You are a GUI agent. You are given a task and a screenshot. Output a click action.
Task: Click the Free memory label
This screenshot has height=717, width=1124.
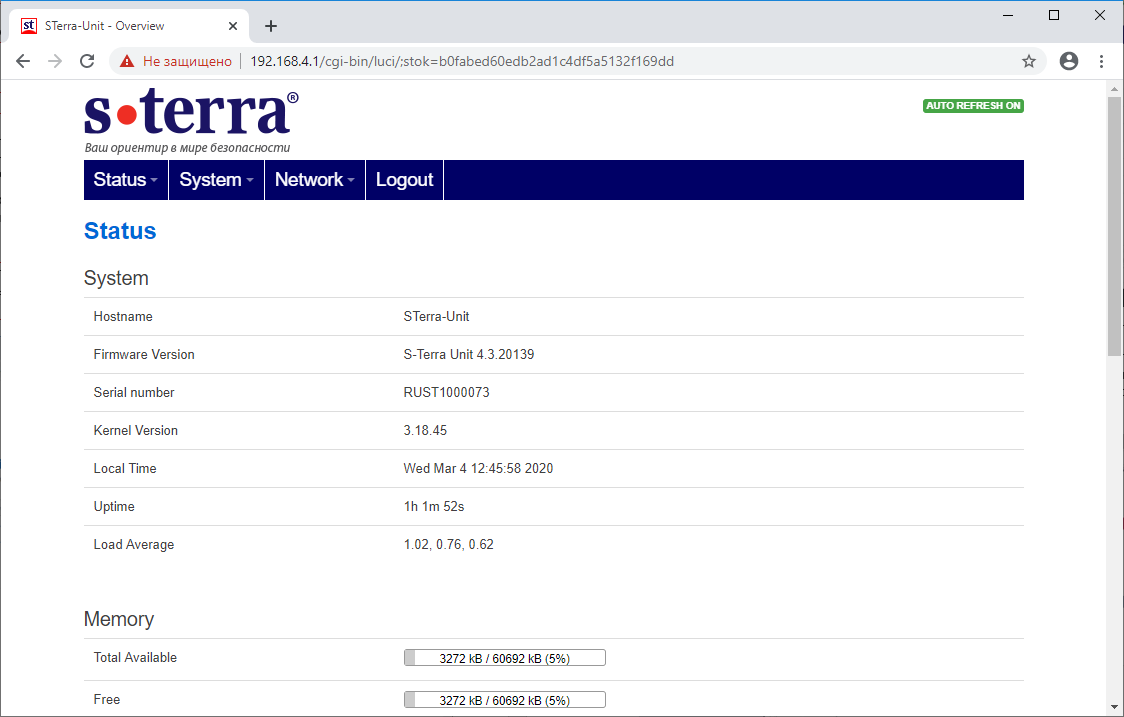pos(107,699)
